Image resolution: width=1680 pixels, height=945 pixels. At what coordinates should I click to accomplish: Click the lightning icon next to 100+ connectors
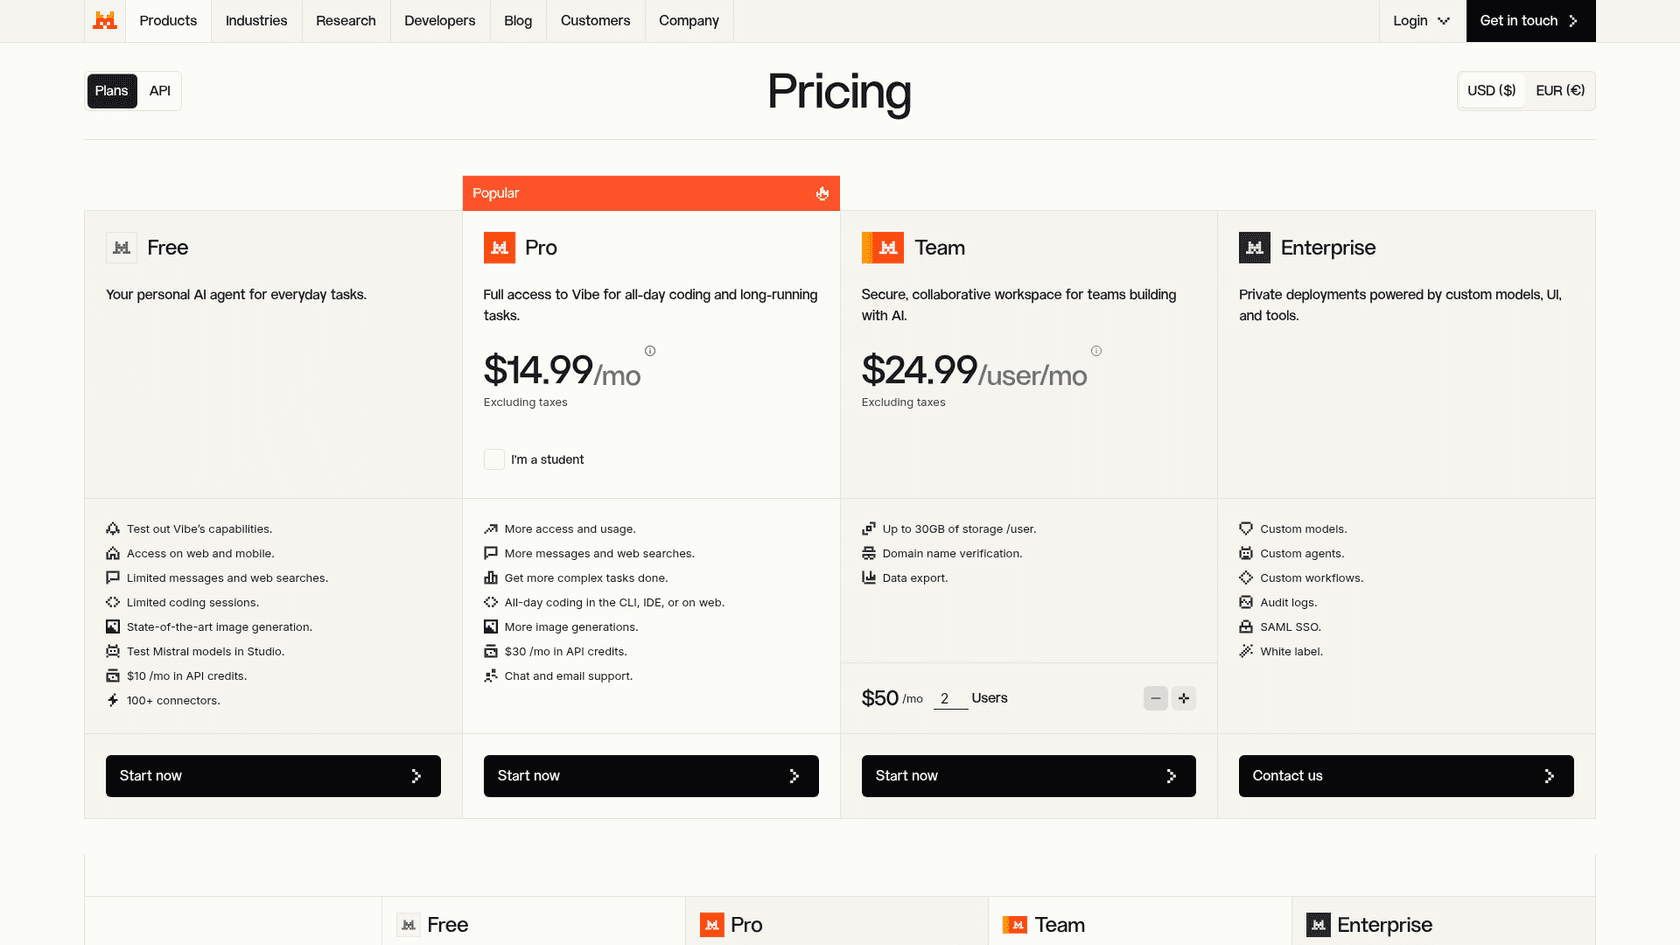click(x=113, y=700)
